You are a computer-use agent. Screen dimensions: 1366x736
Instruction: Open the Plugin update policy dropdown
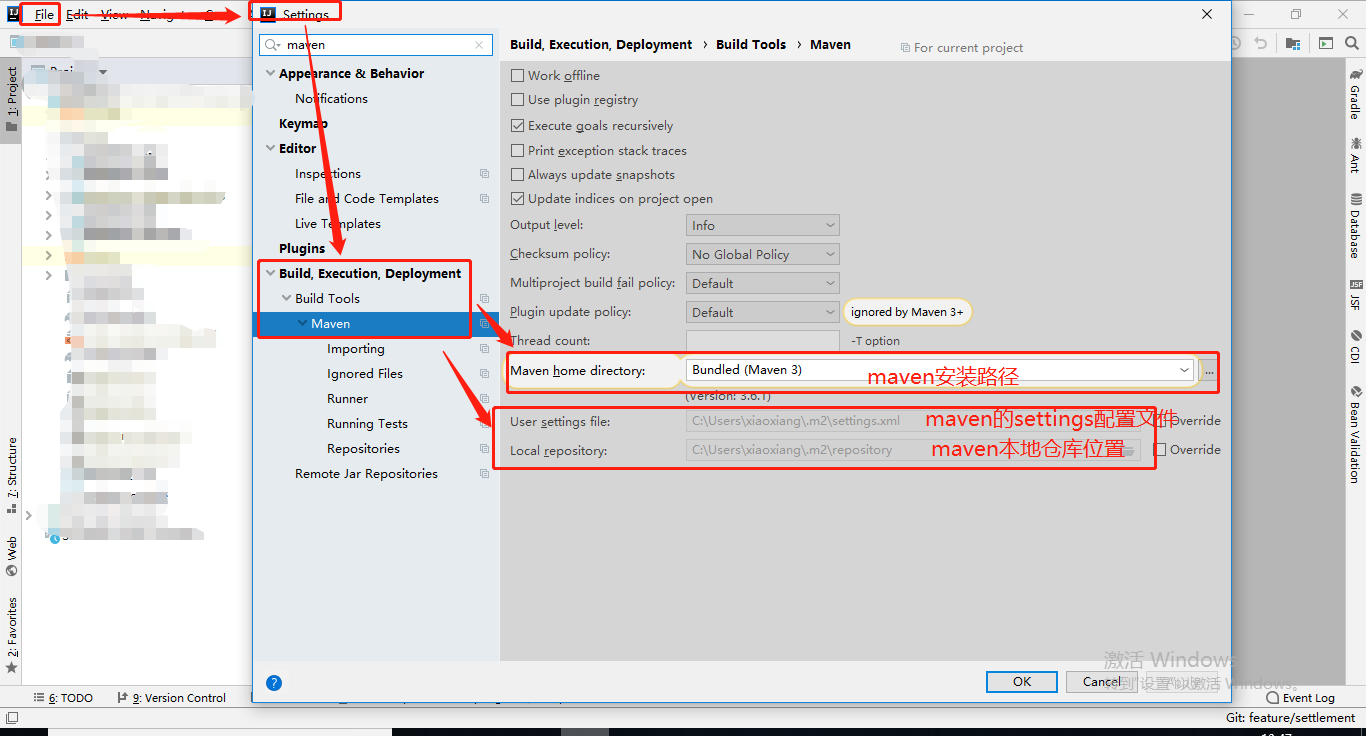point(762,313)
